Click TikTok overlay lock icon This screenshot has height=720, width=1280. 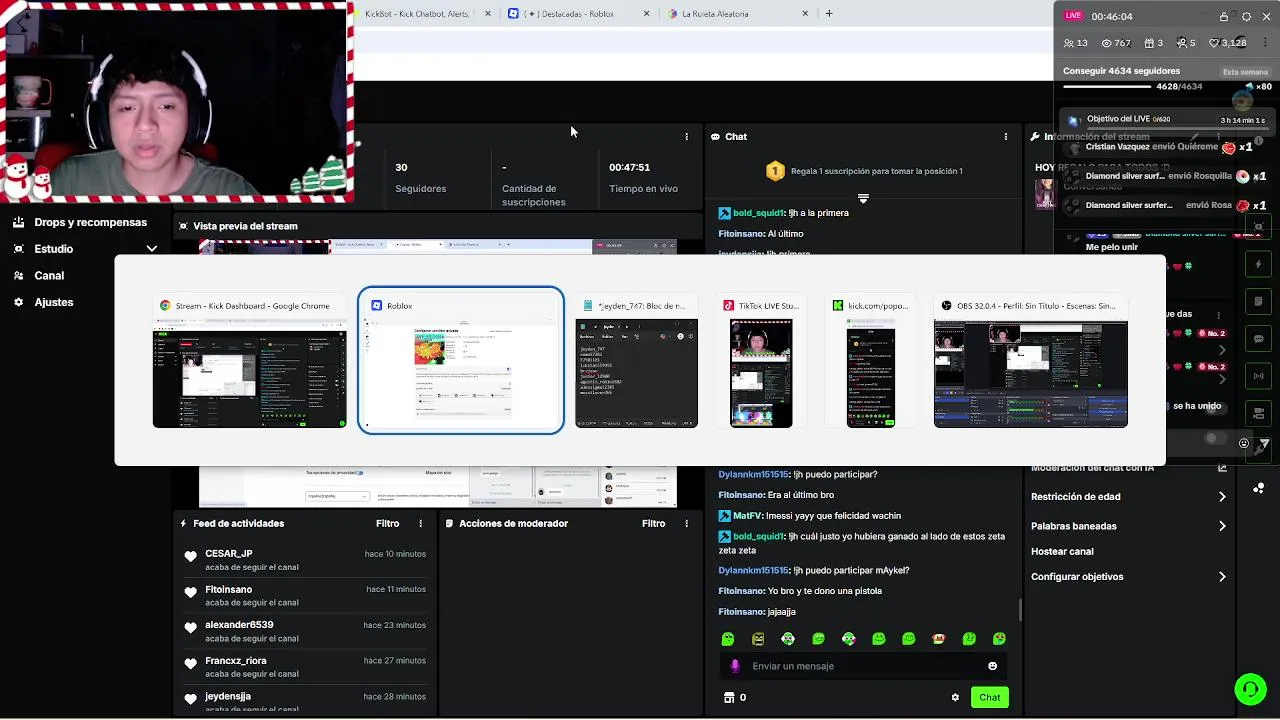[x=1224, y=17]
